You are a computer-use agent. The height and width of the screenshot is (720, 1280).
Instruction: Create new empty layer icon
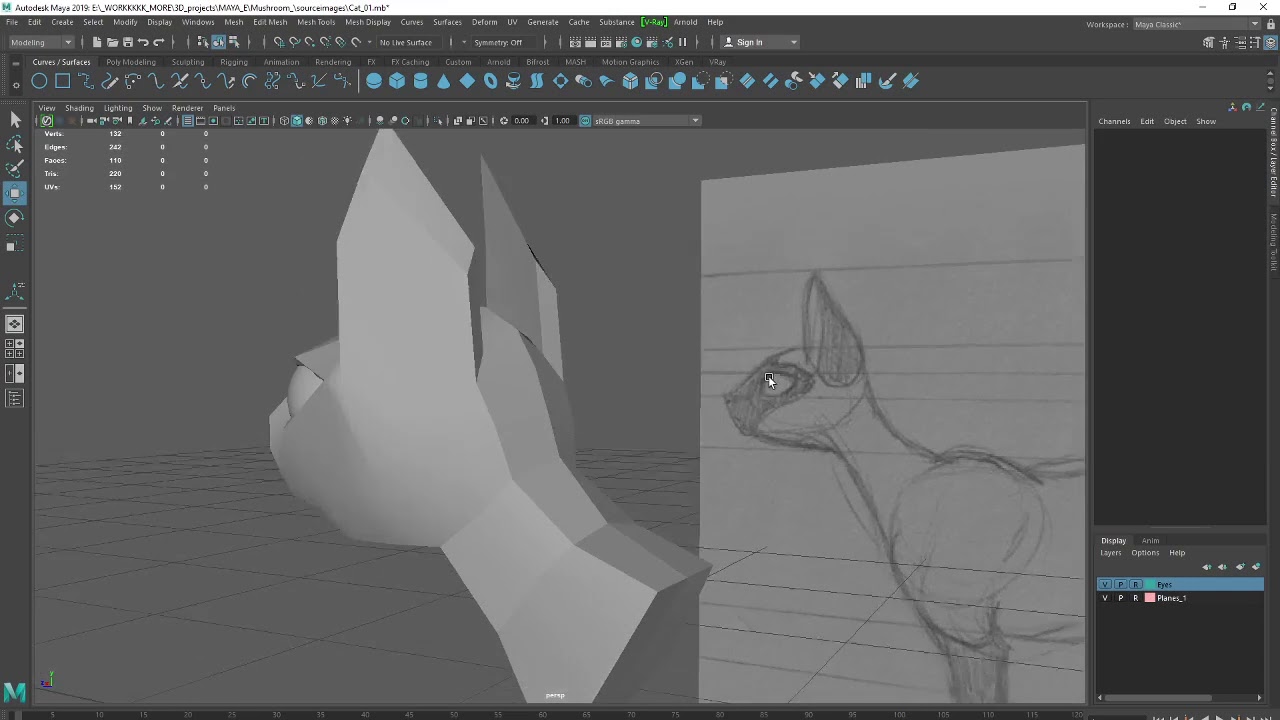pos(1240,567)
